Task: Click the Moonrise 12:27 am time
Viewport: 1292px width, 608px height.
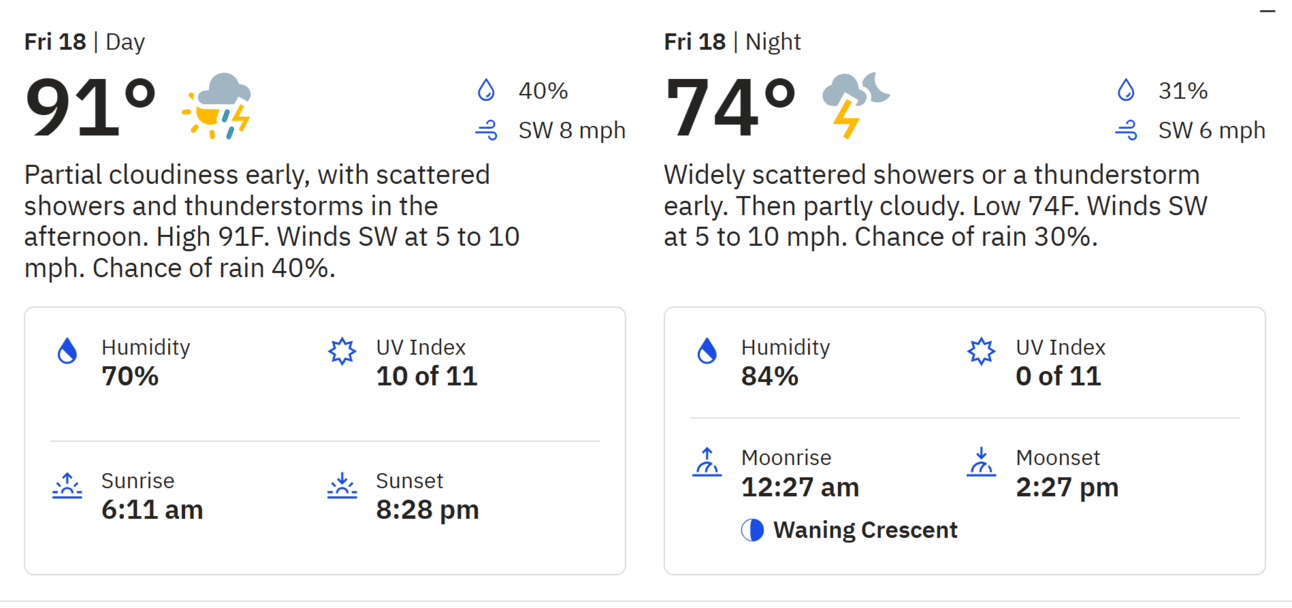Action: [800, 487]
